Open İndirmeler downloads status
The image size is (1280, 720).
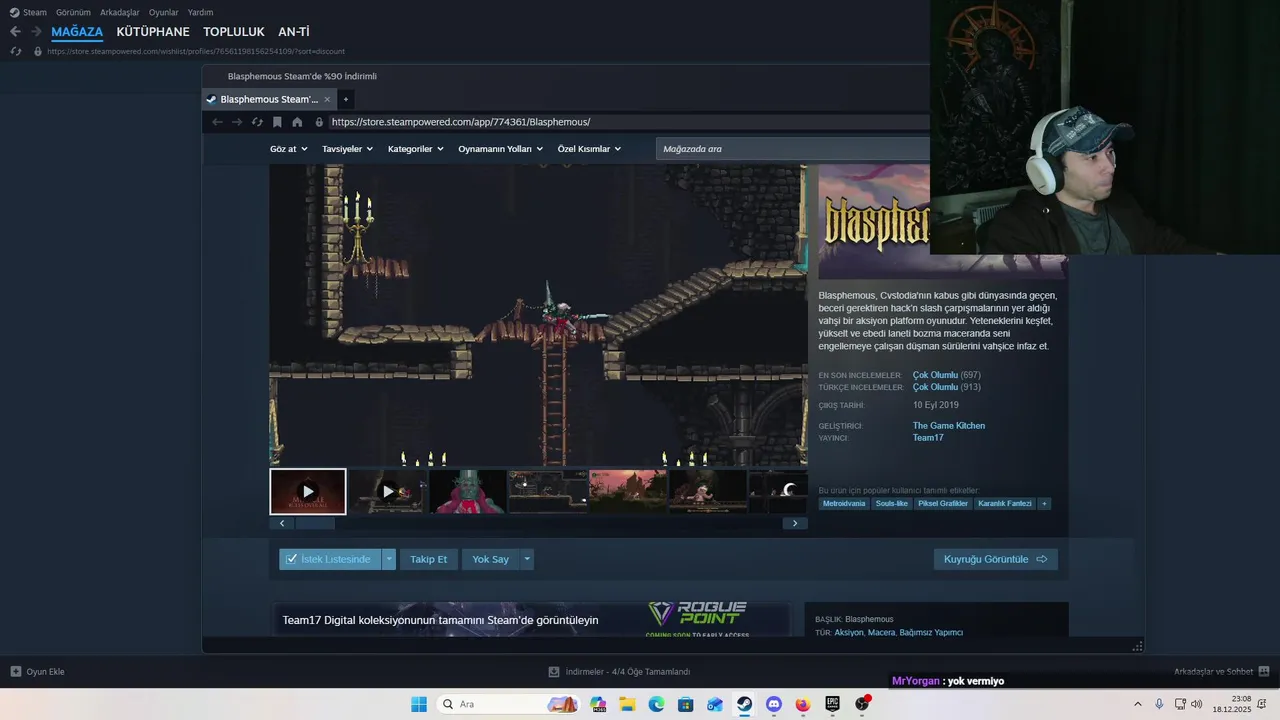pyautogui.click(x=619, y=672)
